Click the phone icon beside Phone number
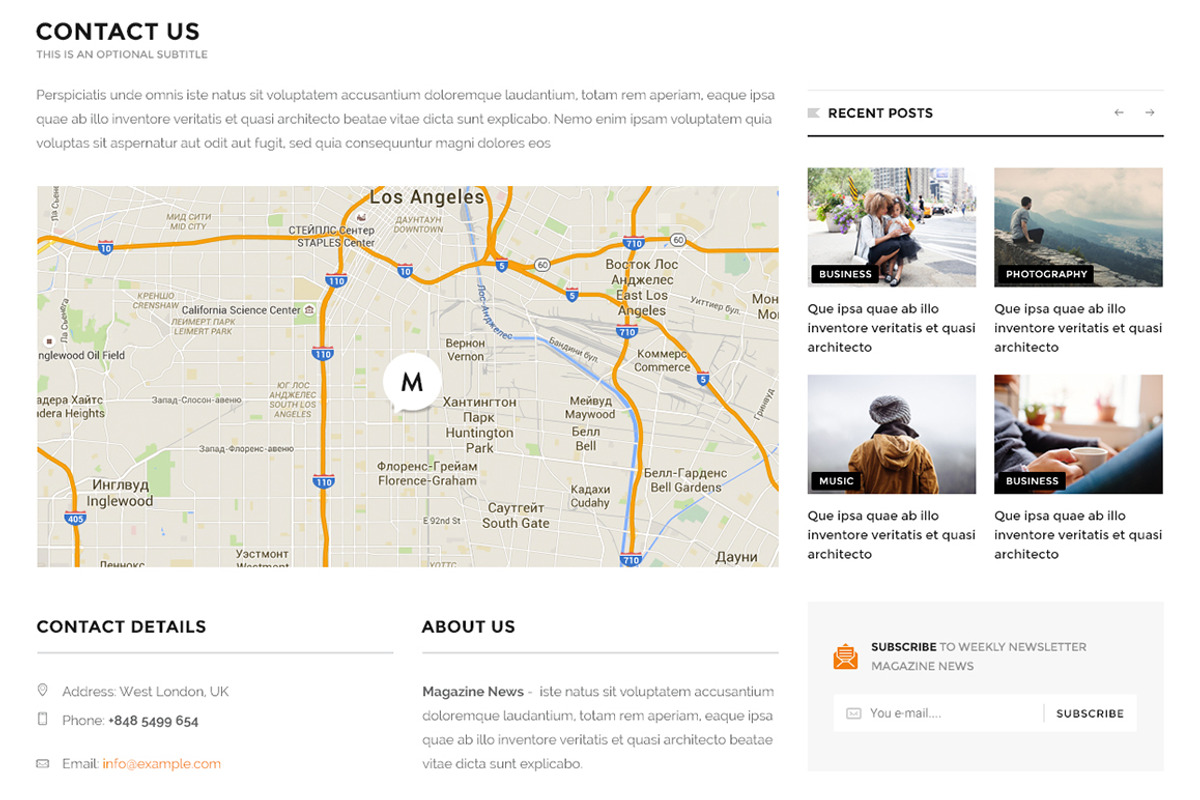Screen dimensions: 1200x800 point(42,719)
